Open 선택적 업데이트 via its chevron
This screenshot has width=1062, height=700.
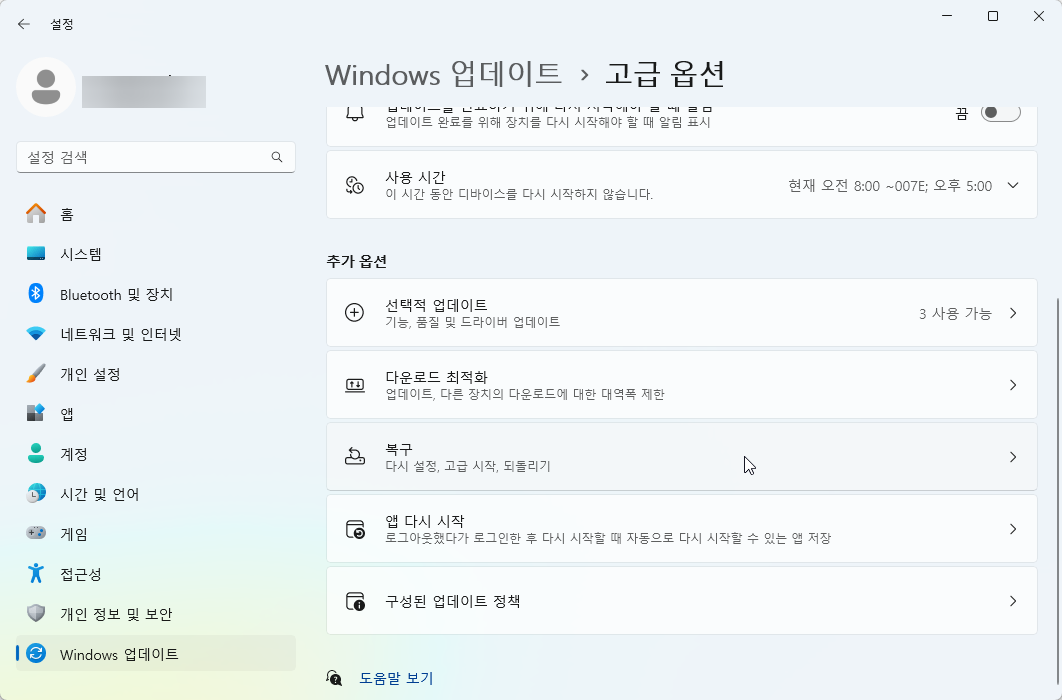(x=1013, y=313)
